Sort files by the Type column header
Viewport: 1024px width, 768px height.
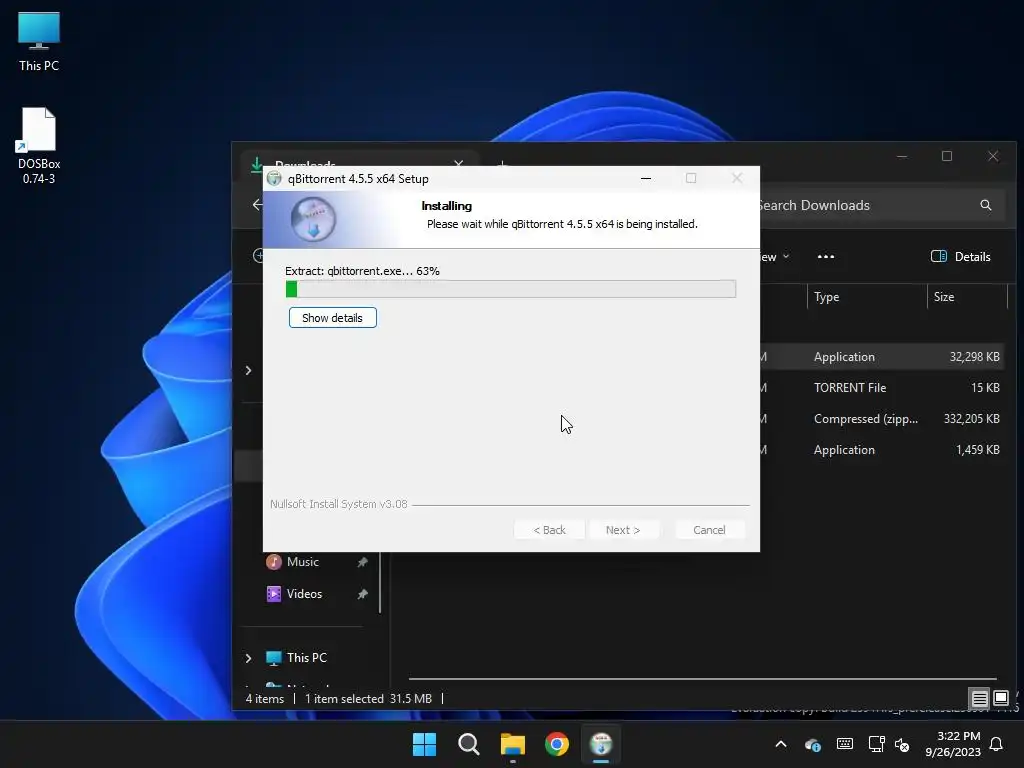point(867,296)
